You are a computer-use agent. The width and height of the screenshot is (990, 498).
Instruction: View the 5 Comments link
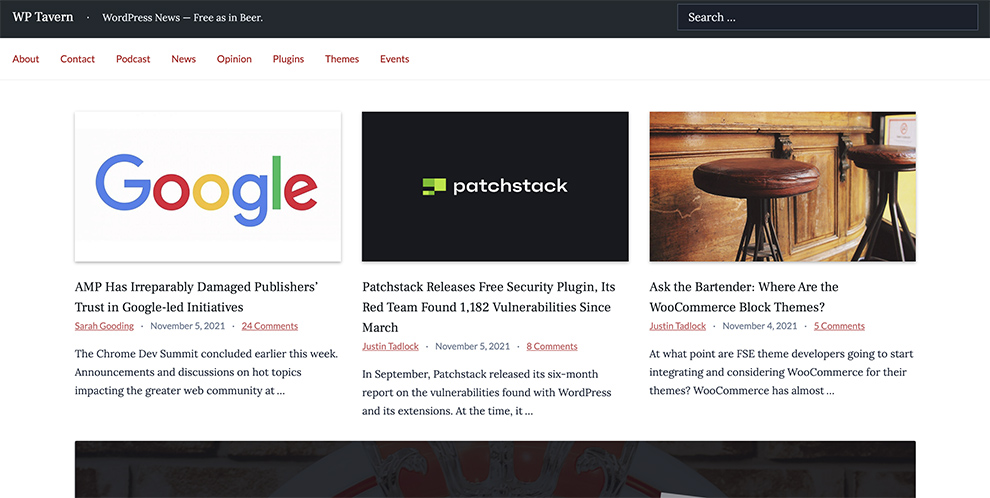(x=839, y=326)
